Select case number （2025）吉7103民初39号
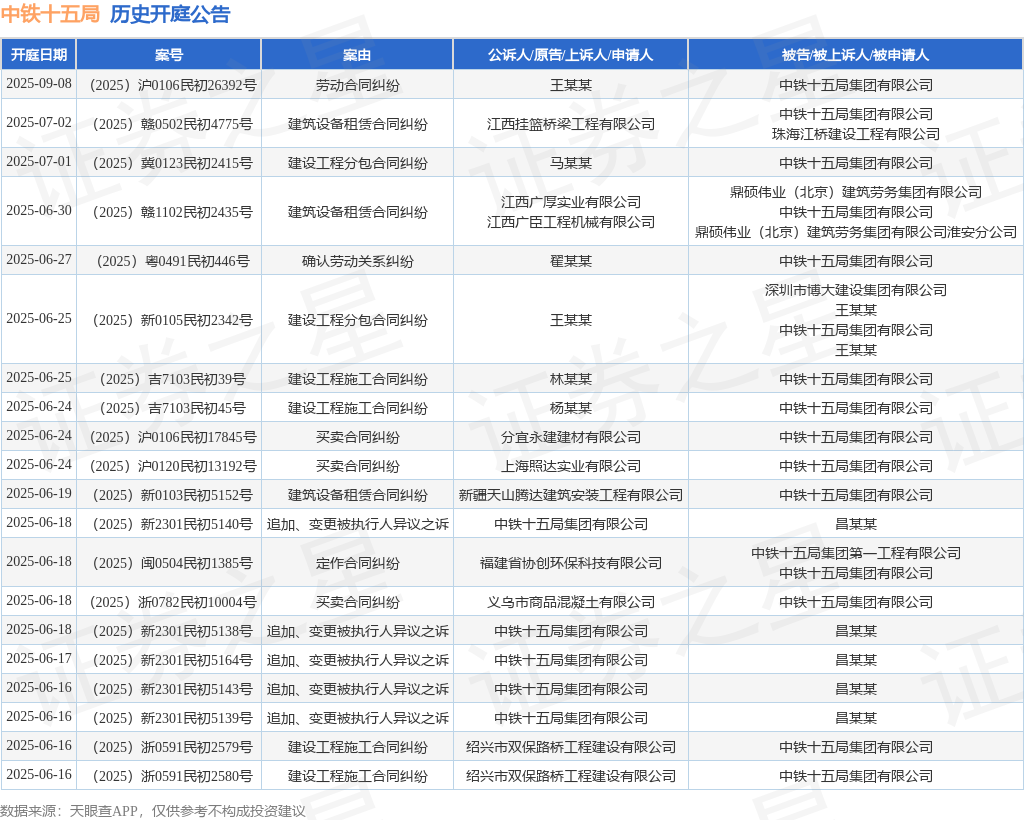The image size is (1024, 820). click(172, 379)
